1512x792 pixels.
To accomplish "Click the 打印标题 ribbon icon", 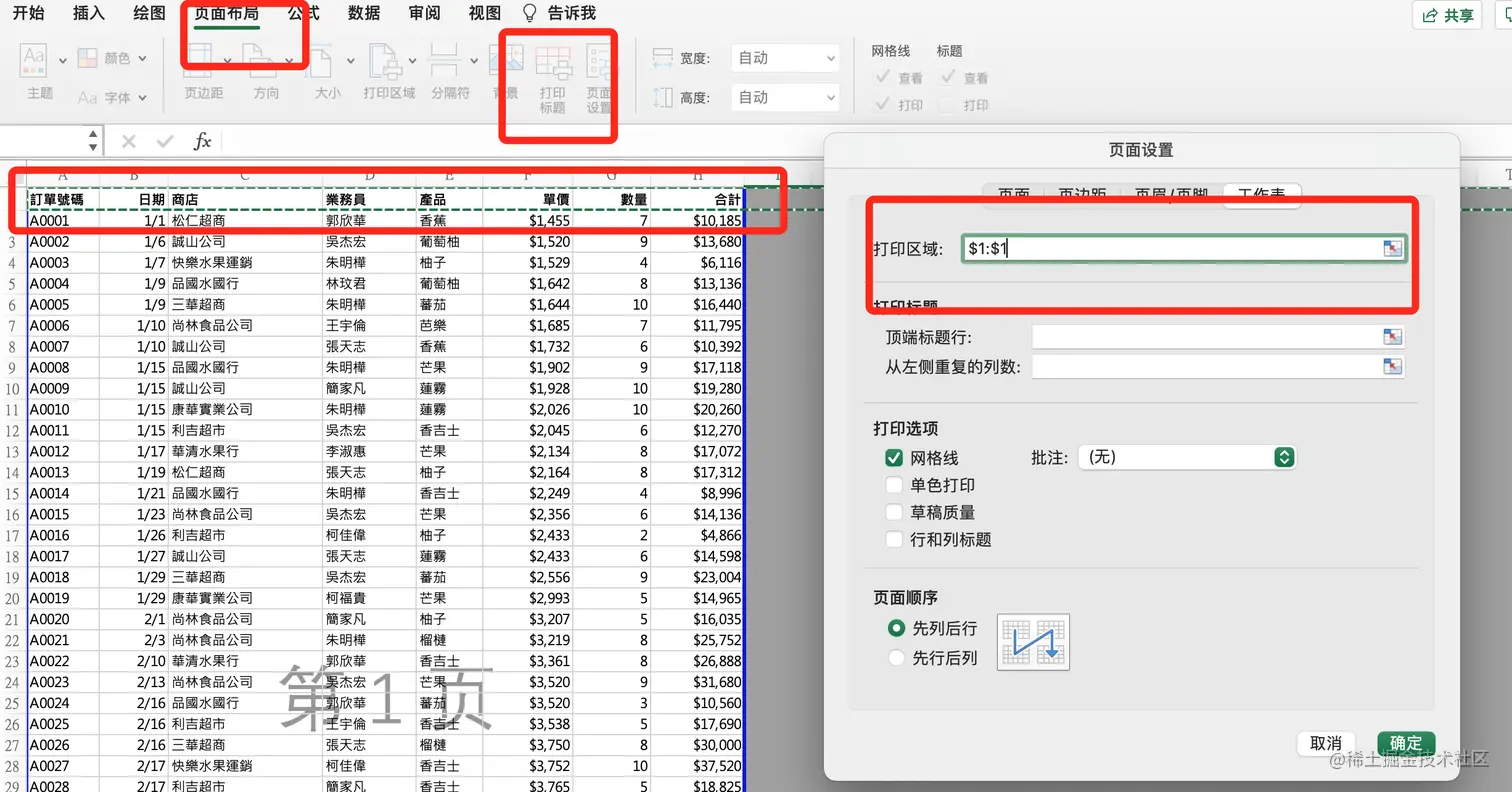I will tap(552, 64).
